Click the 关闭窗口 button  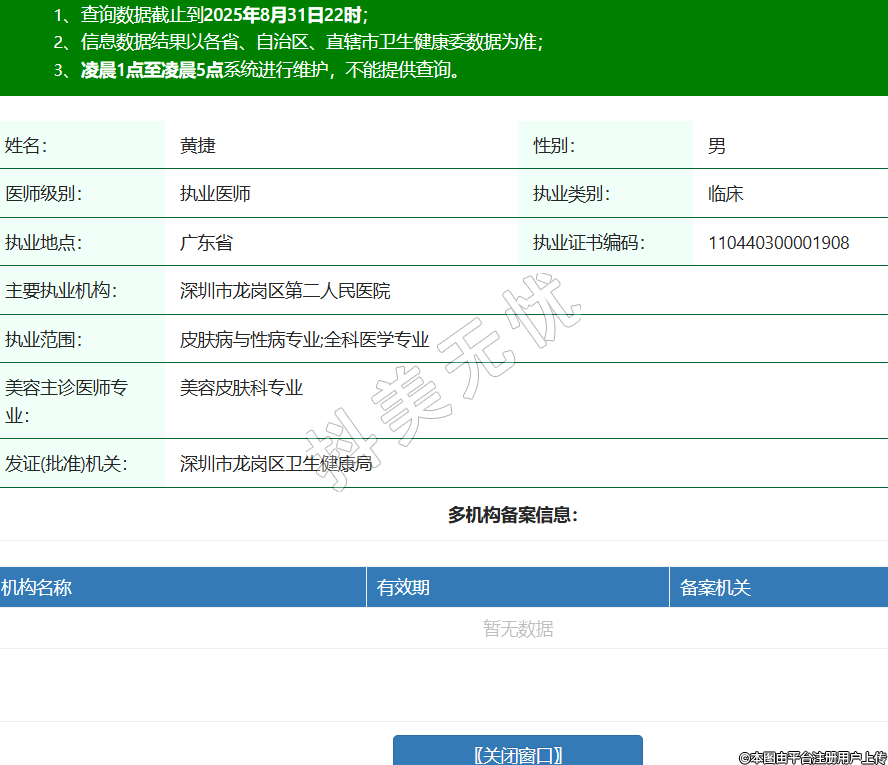517,753
